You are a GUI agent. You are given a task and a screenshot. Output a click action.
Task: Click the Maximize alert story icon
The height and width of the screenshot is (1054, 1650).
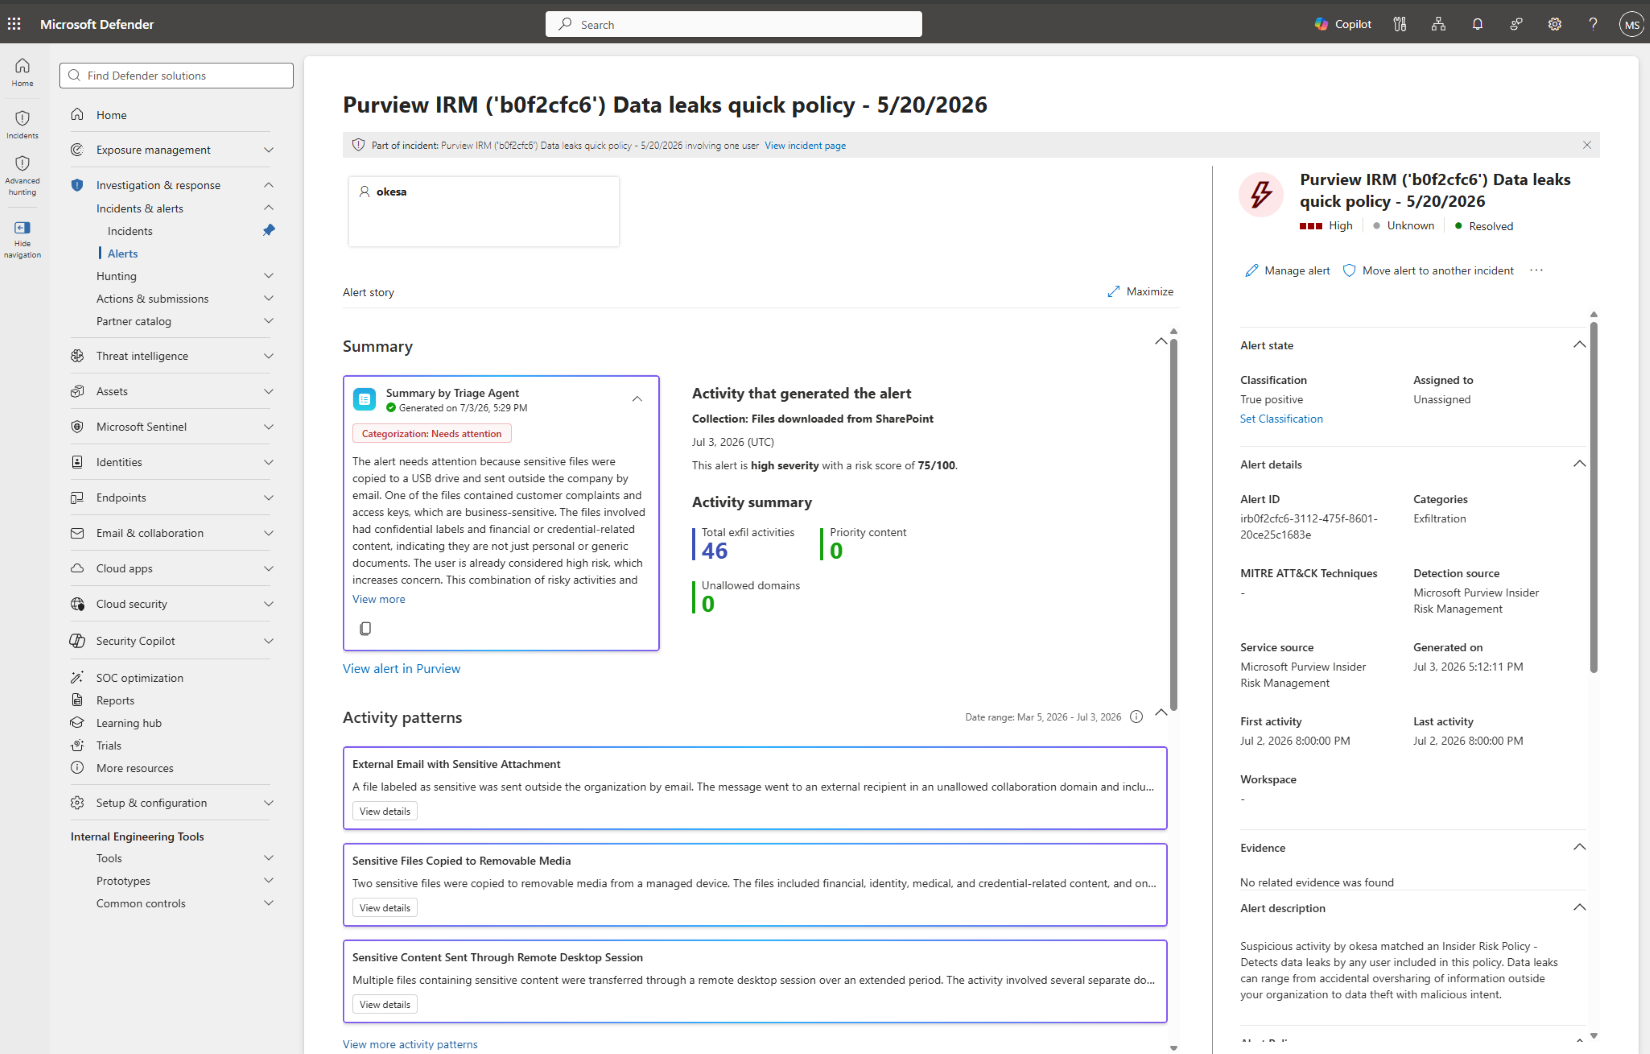pyautogui.click(x=1114, y=292)
